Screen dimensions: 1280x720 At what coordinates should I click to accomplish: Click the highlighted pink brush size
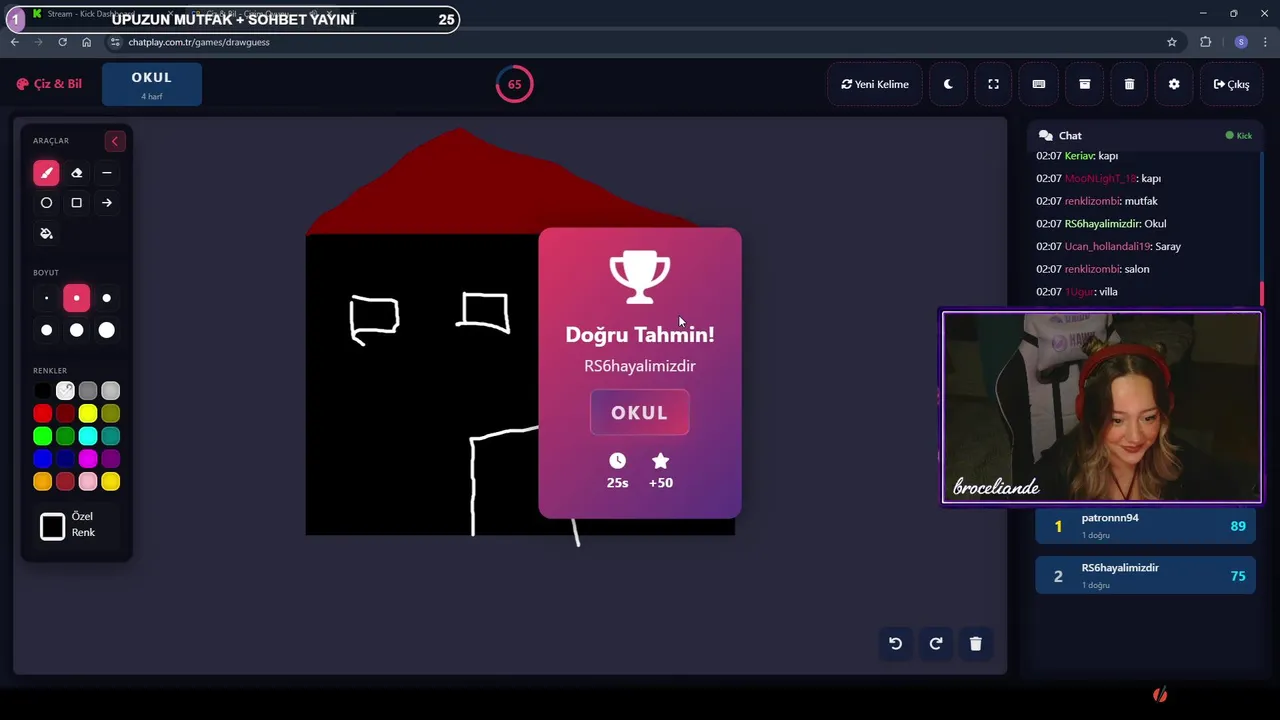pos(76,298)
